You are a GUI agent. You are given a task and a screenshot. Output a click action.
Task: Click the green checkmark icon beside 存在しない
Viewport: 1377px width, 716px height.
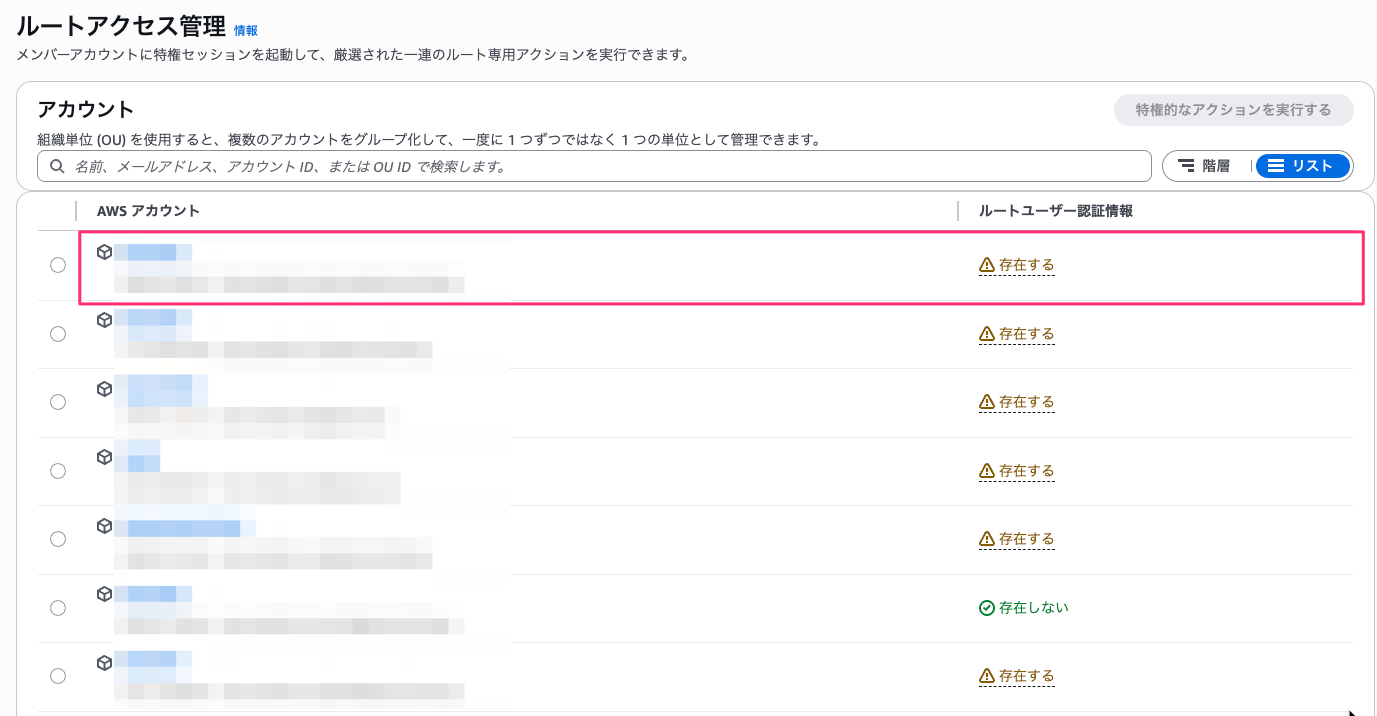click(987, 608)
